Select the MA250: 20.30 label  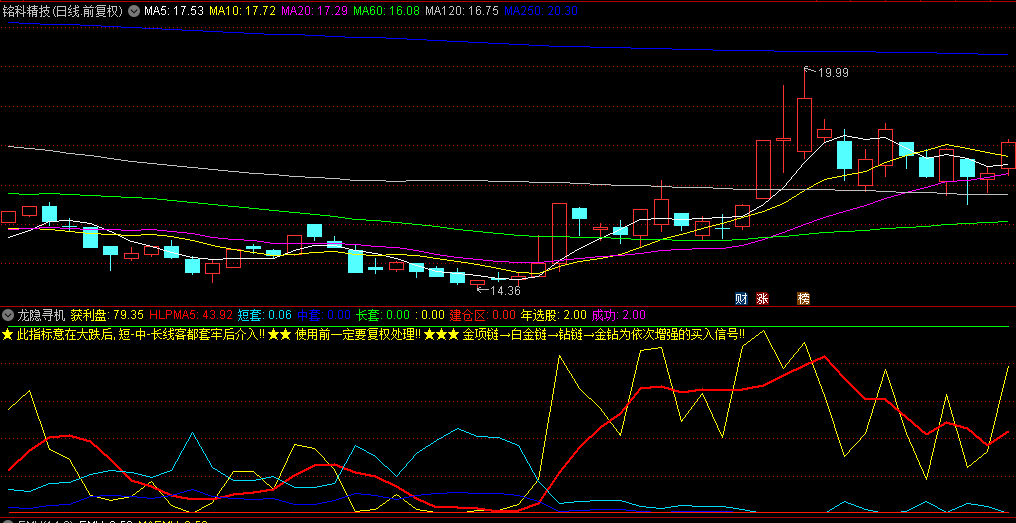pos(541,11)
